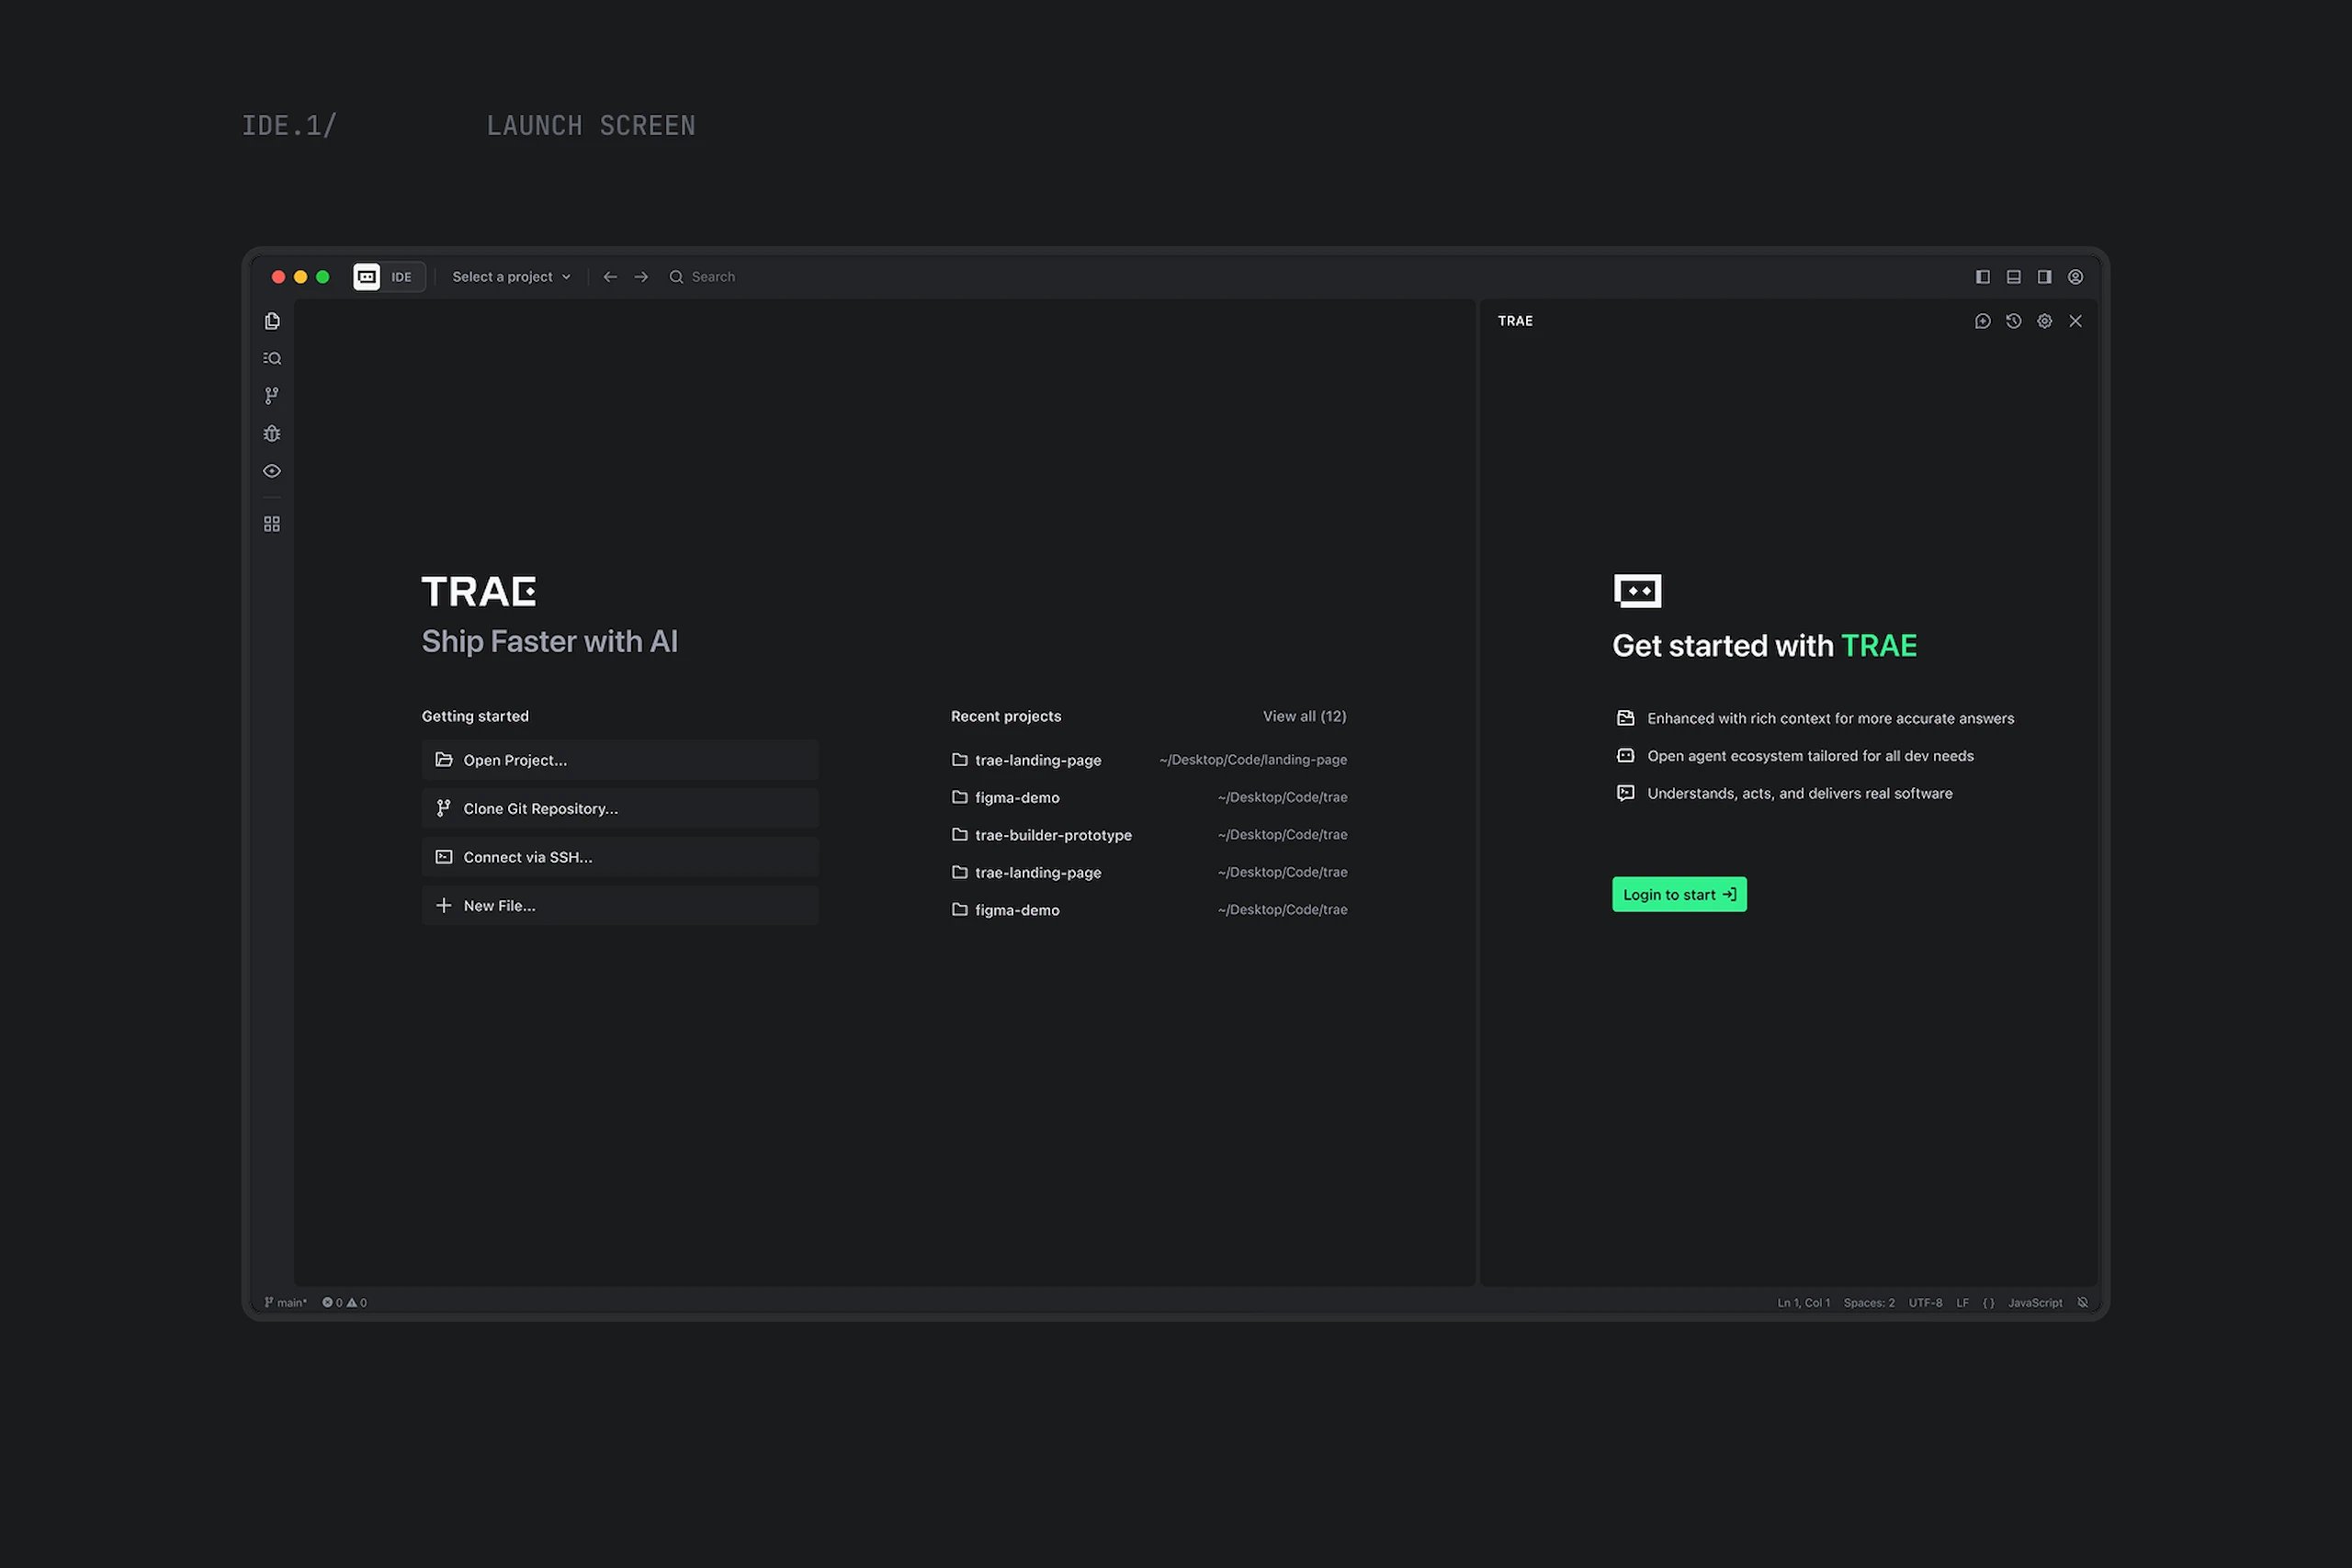Open the source control branch icon
Image resolution: width=2352 pixels, height=1568 pixels.
(272, 396)
